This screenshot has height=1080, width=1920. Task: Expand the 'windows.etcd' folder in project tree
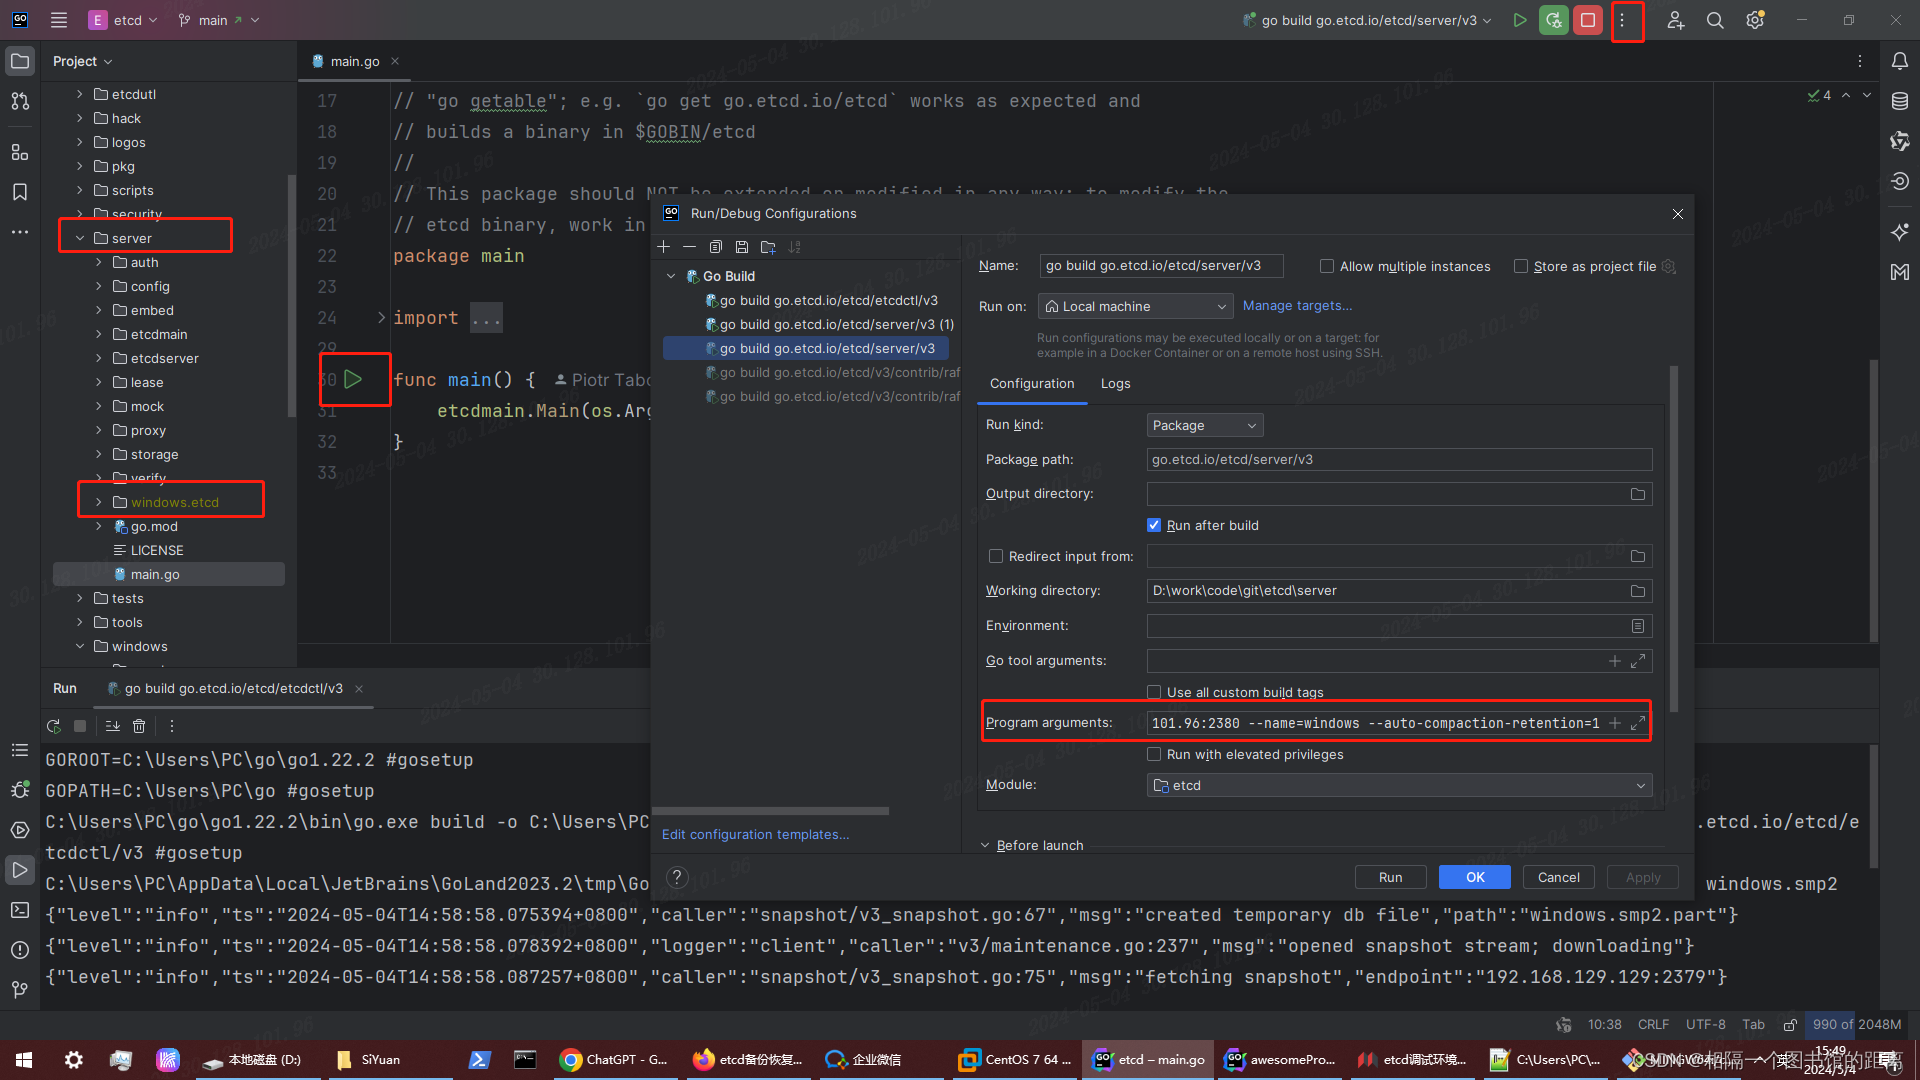click(98, 501)
